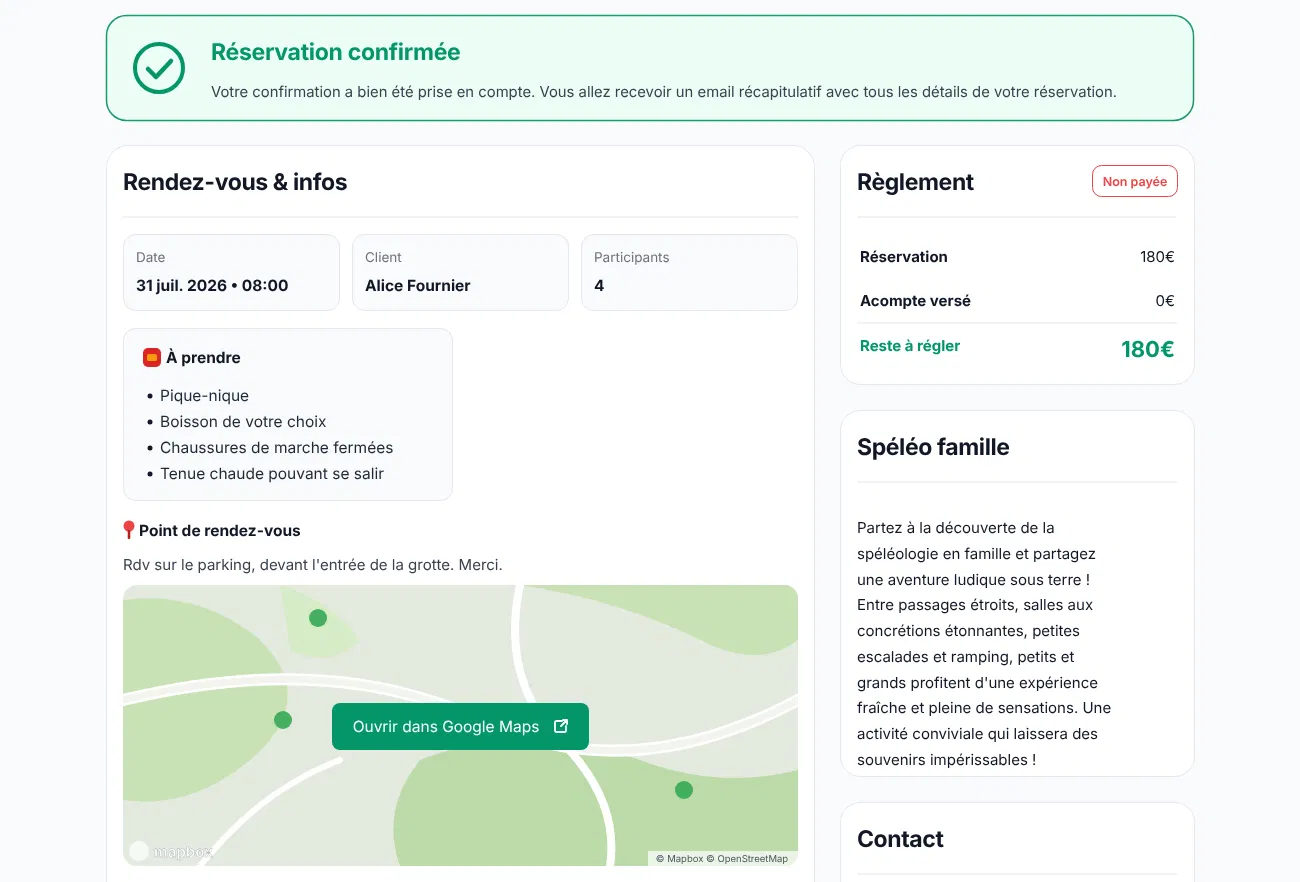Click the Boisson de votre choix item
Viewport: 1300px width, 882px height.
(243, 421)
